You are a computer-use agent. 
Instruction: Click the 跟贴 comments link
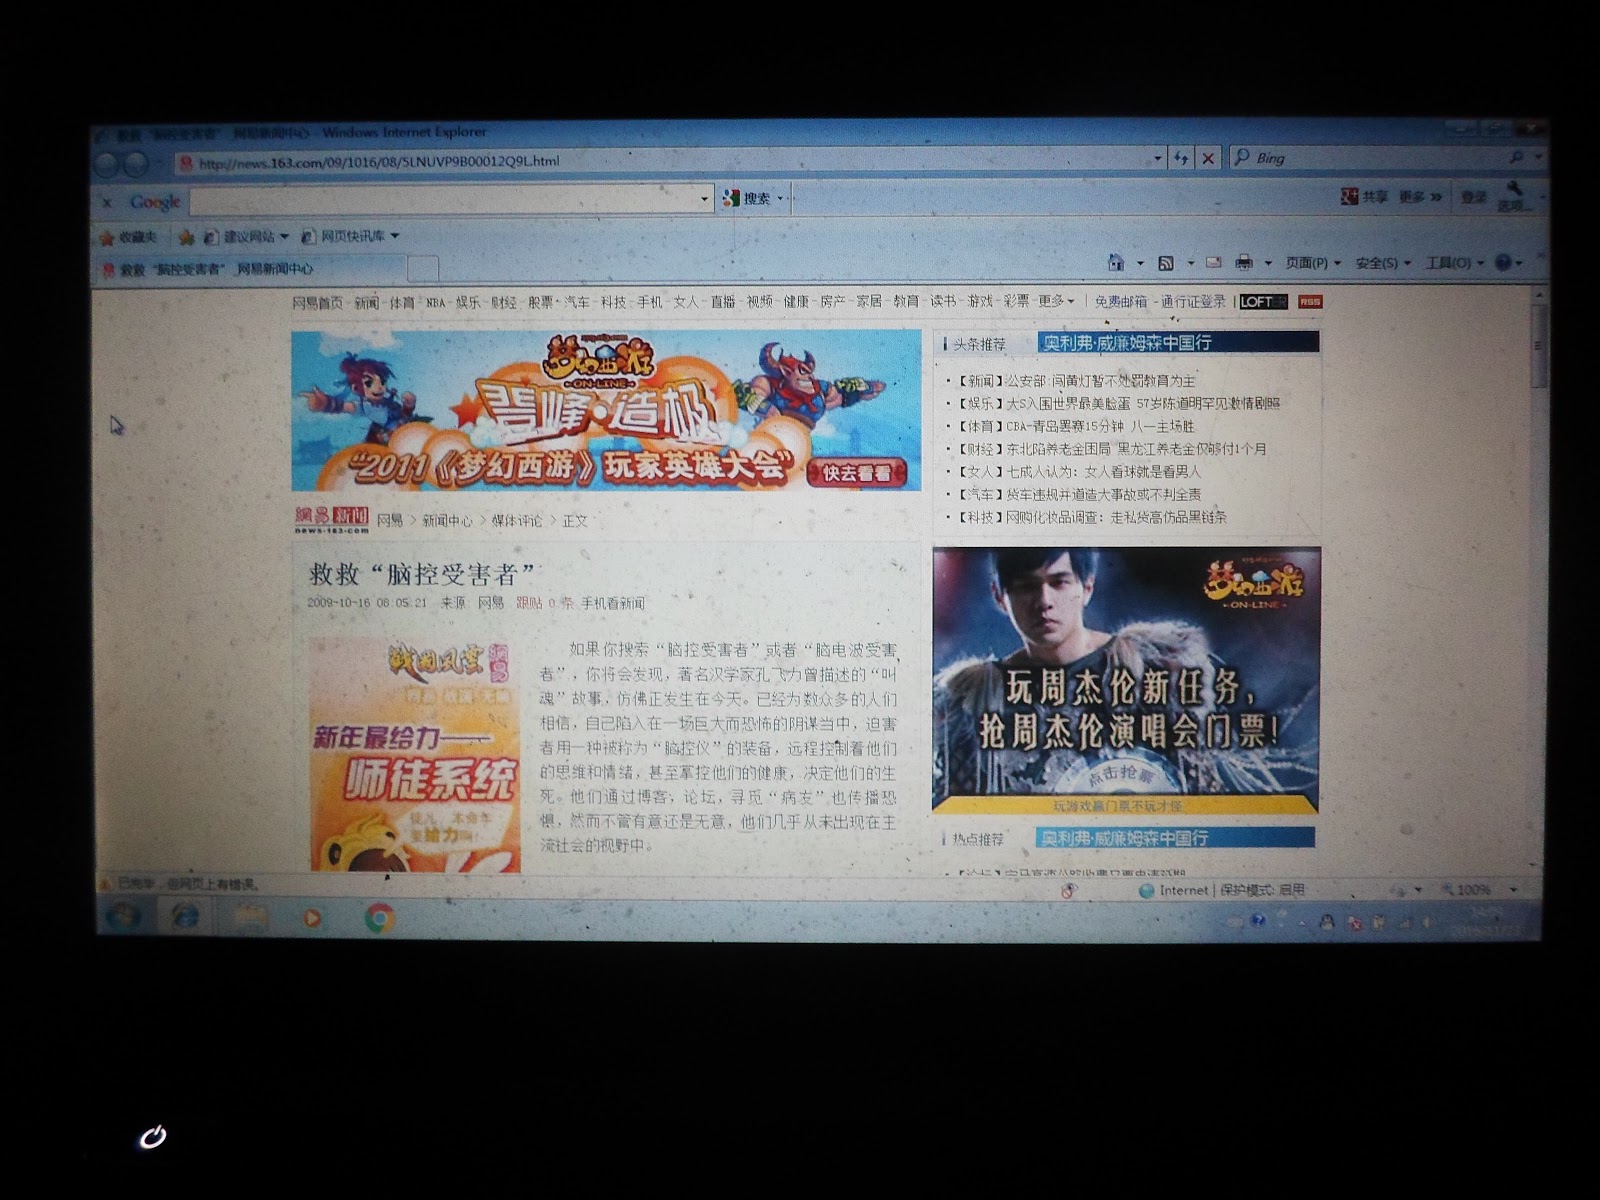(529, 603)
